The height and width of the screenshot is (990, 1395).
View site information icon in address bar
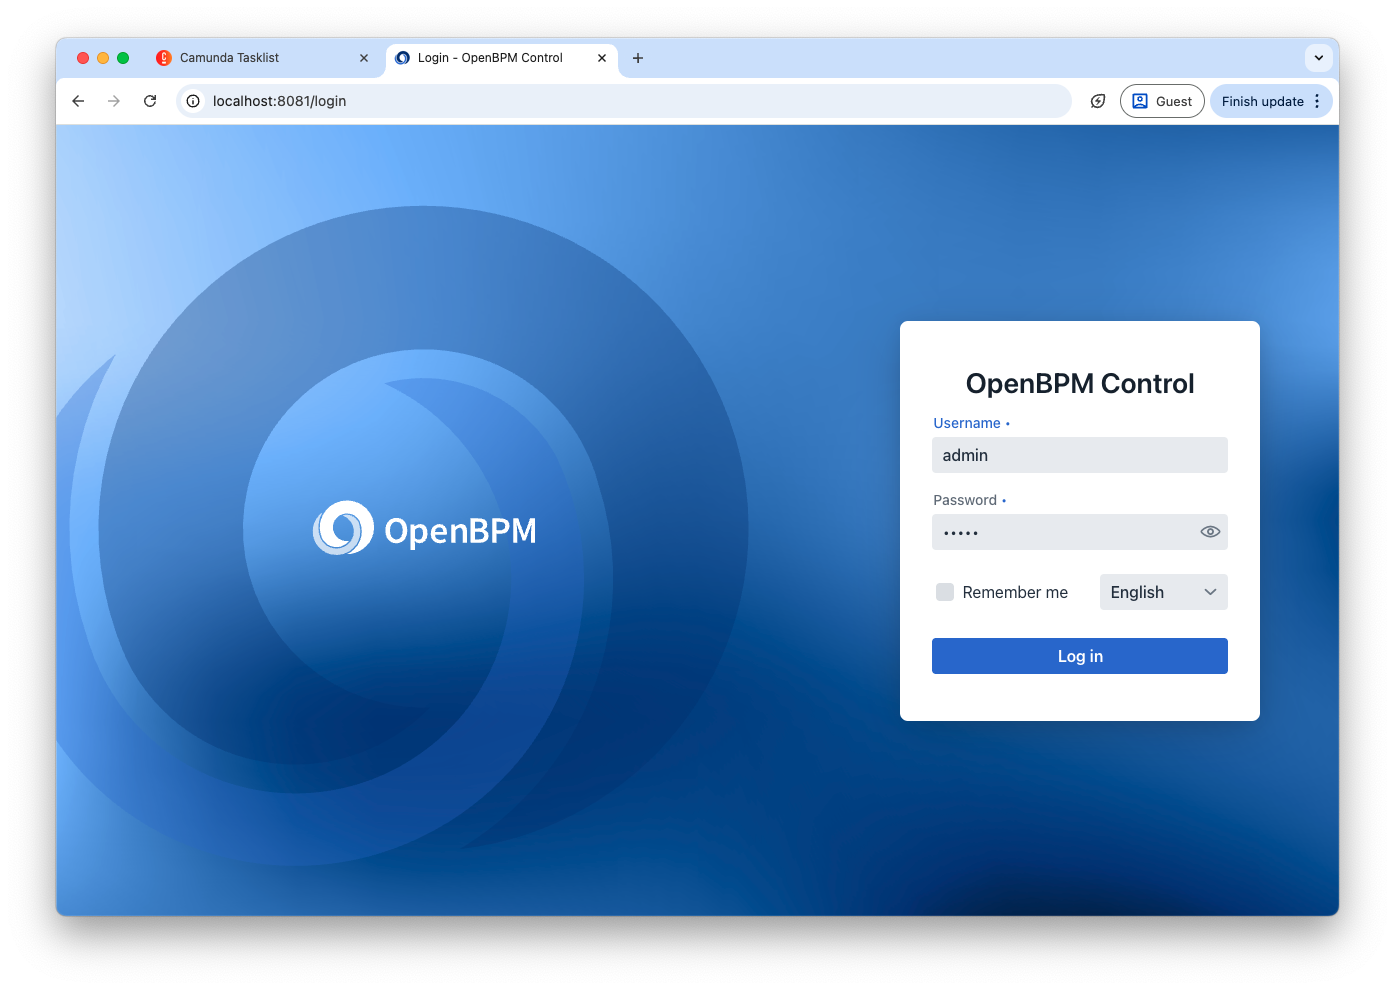193,101
